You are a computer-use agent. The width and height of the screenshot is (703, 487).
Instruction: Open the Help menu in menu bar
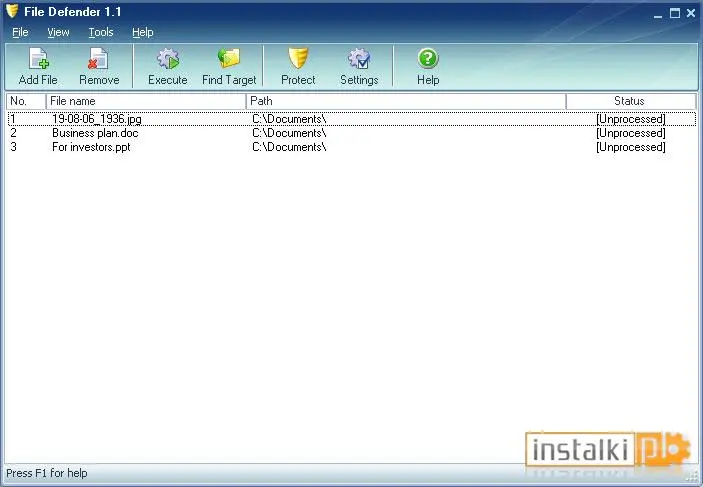coord(143,32)
